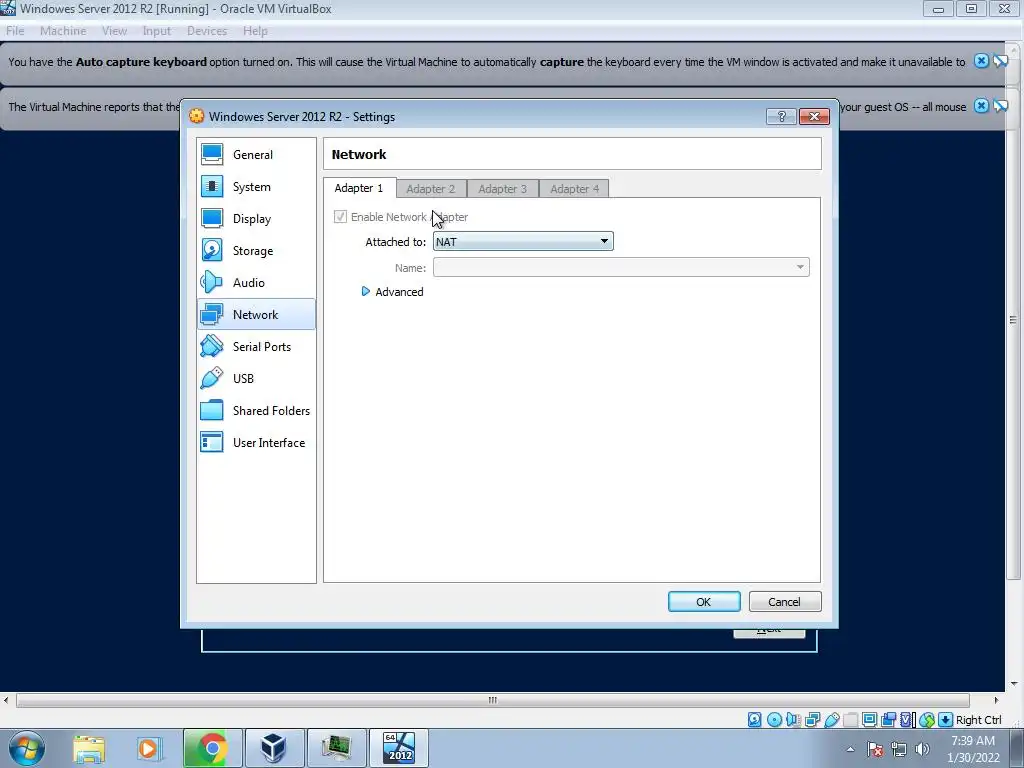Open Display settings monitor icon
Screen dimensions: 1024x768
tap(212, 219)
